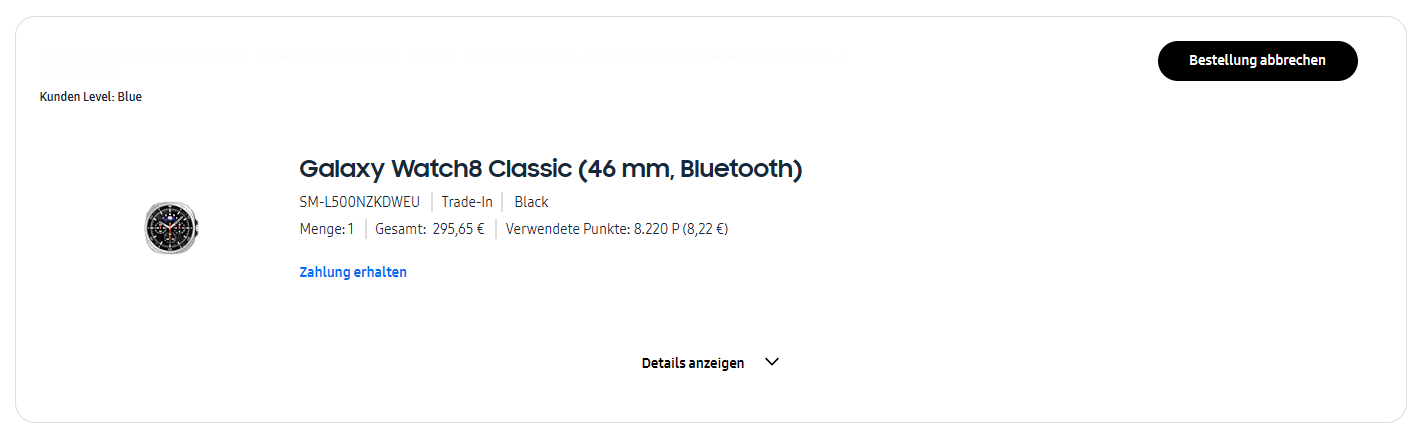Click the faint Bestelldatum order date
Viewport: 1422px width, 446px height.
pyautogui.click(x=320, y=57)
